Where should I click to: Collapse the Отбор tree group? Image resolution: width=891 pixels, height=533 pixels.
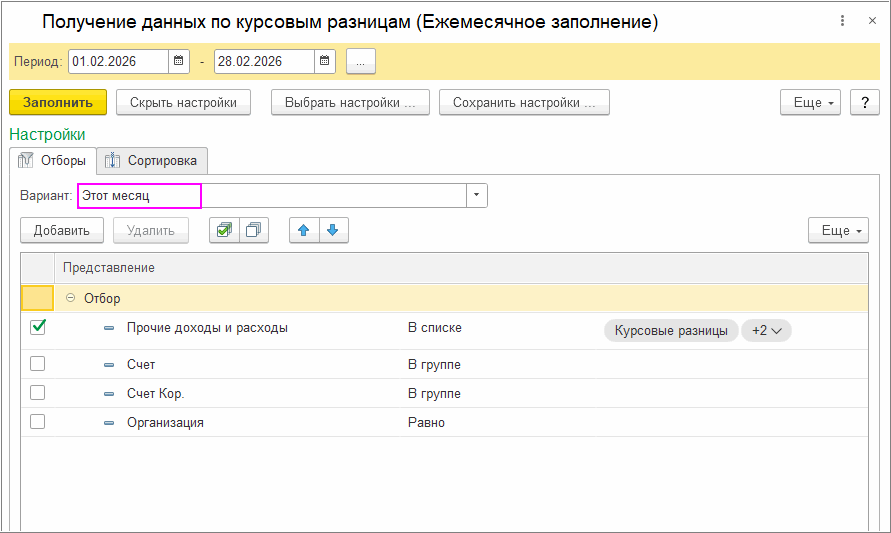coord(70,298)
